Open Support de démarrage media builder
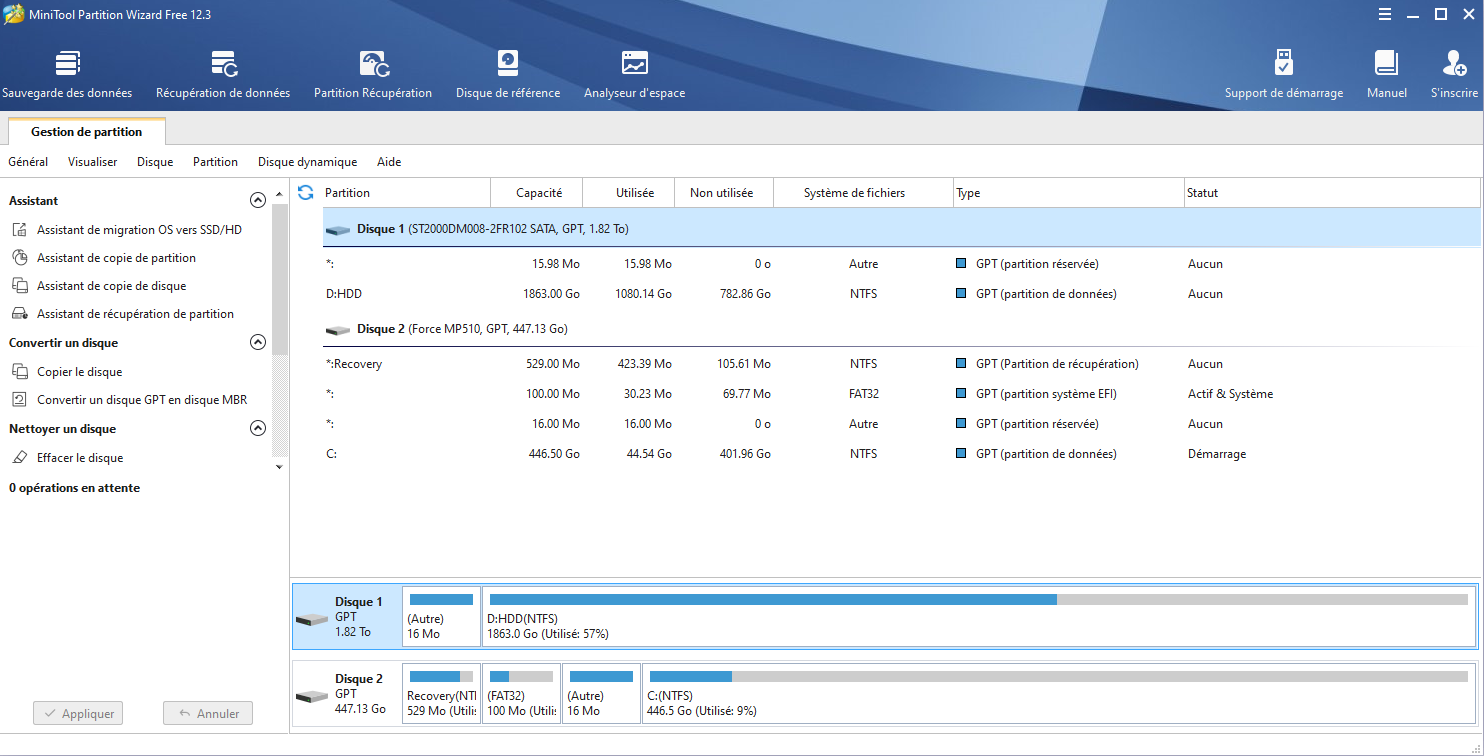1484x756 pixels. (1284, 75)
